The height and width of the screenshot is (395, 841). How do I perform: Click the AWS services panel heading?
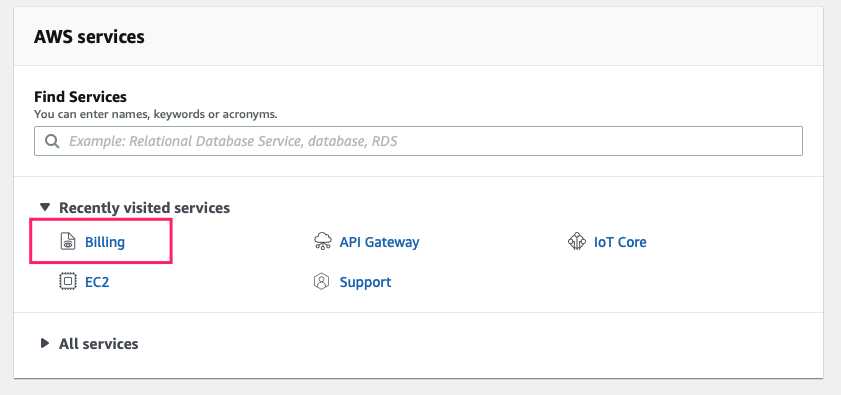tap(89, 37)
